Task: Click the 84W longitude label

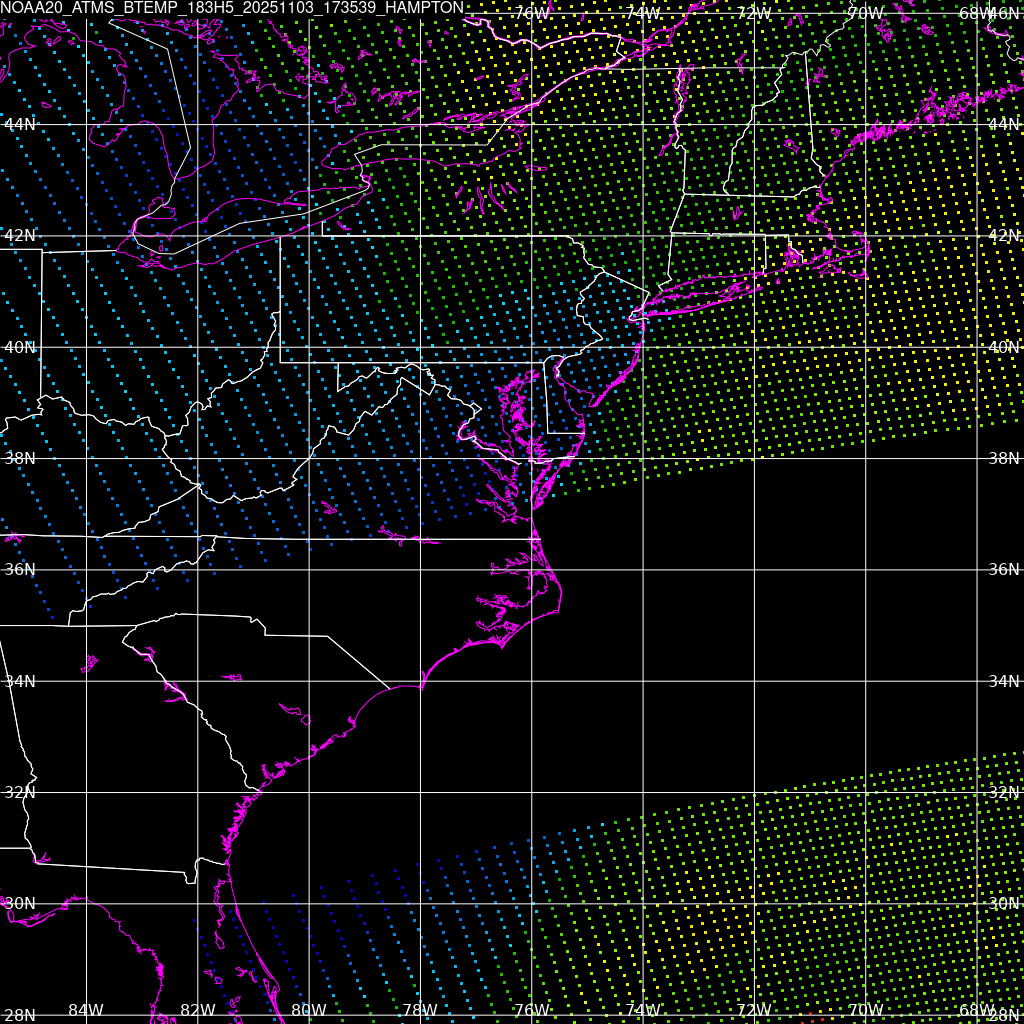Action: pos(86,1010)
